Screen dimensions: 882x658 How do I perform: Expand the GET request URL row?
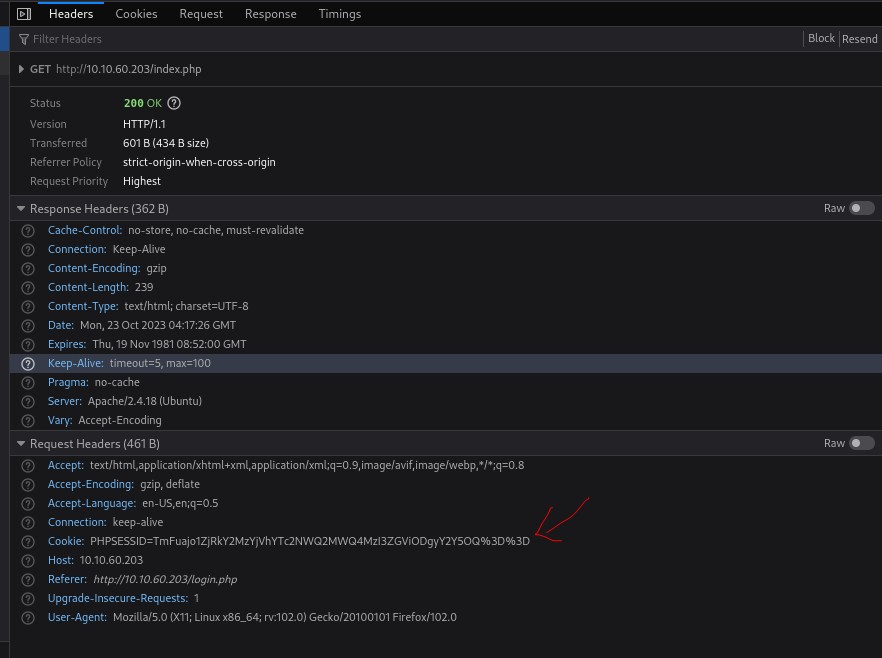coord(22,69)
